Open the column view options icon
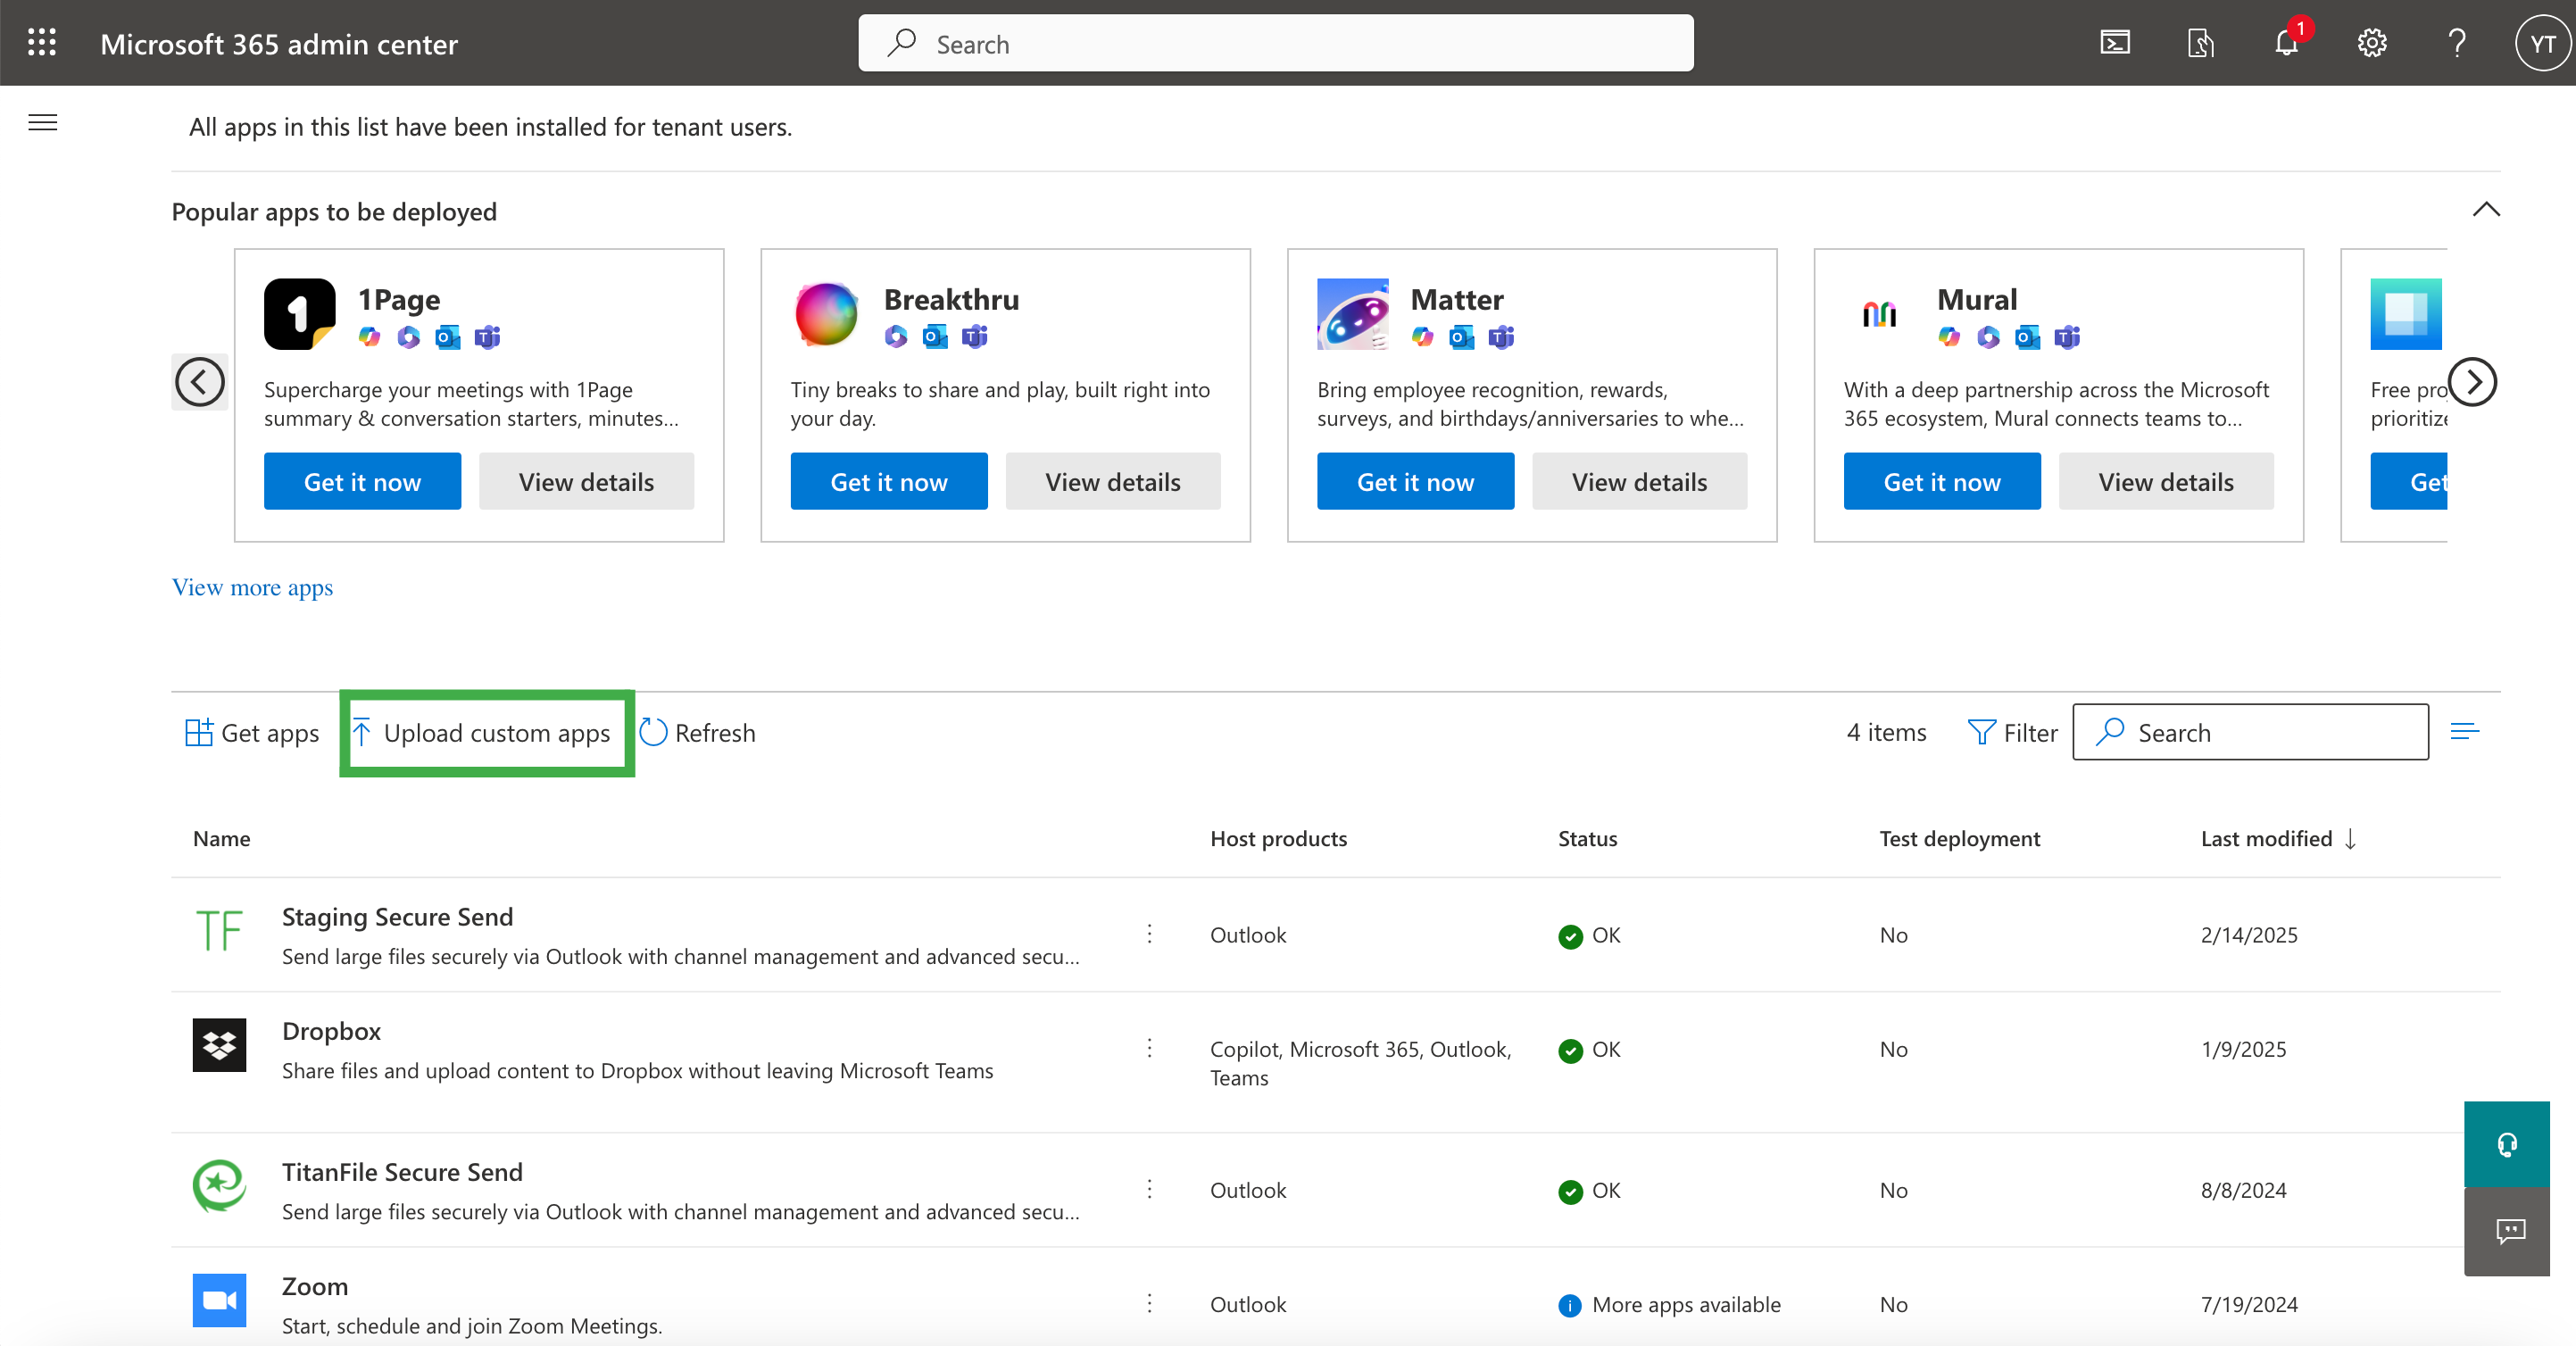The width and height of the screenshot is (2576, 1346). click(2464, 732)
